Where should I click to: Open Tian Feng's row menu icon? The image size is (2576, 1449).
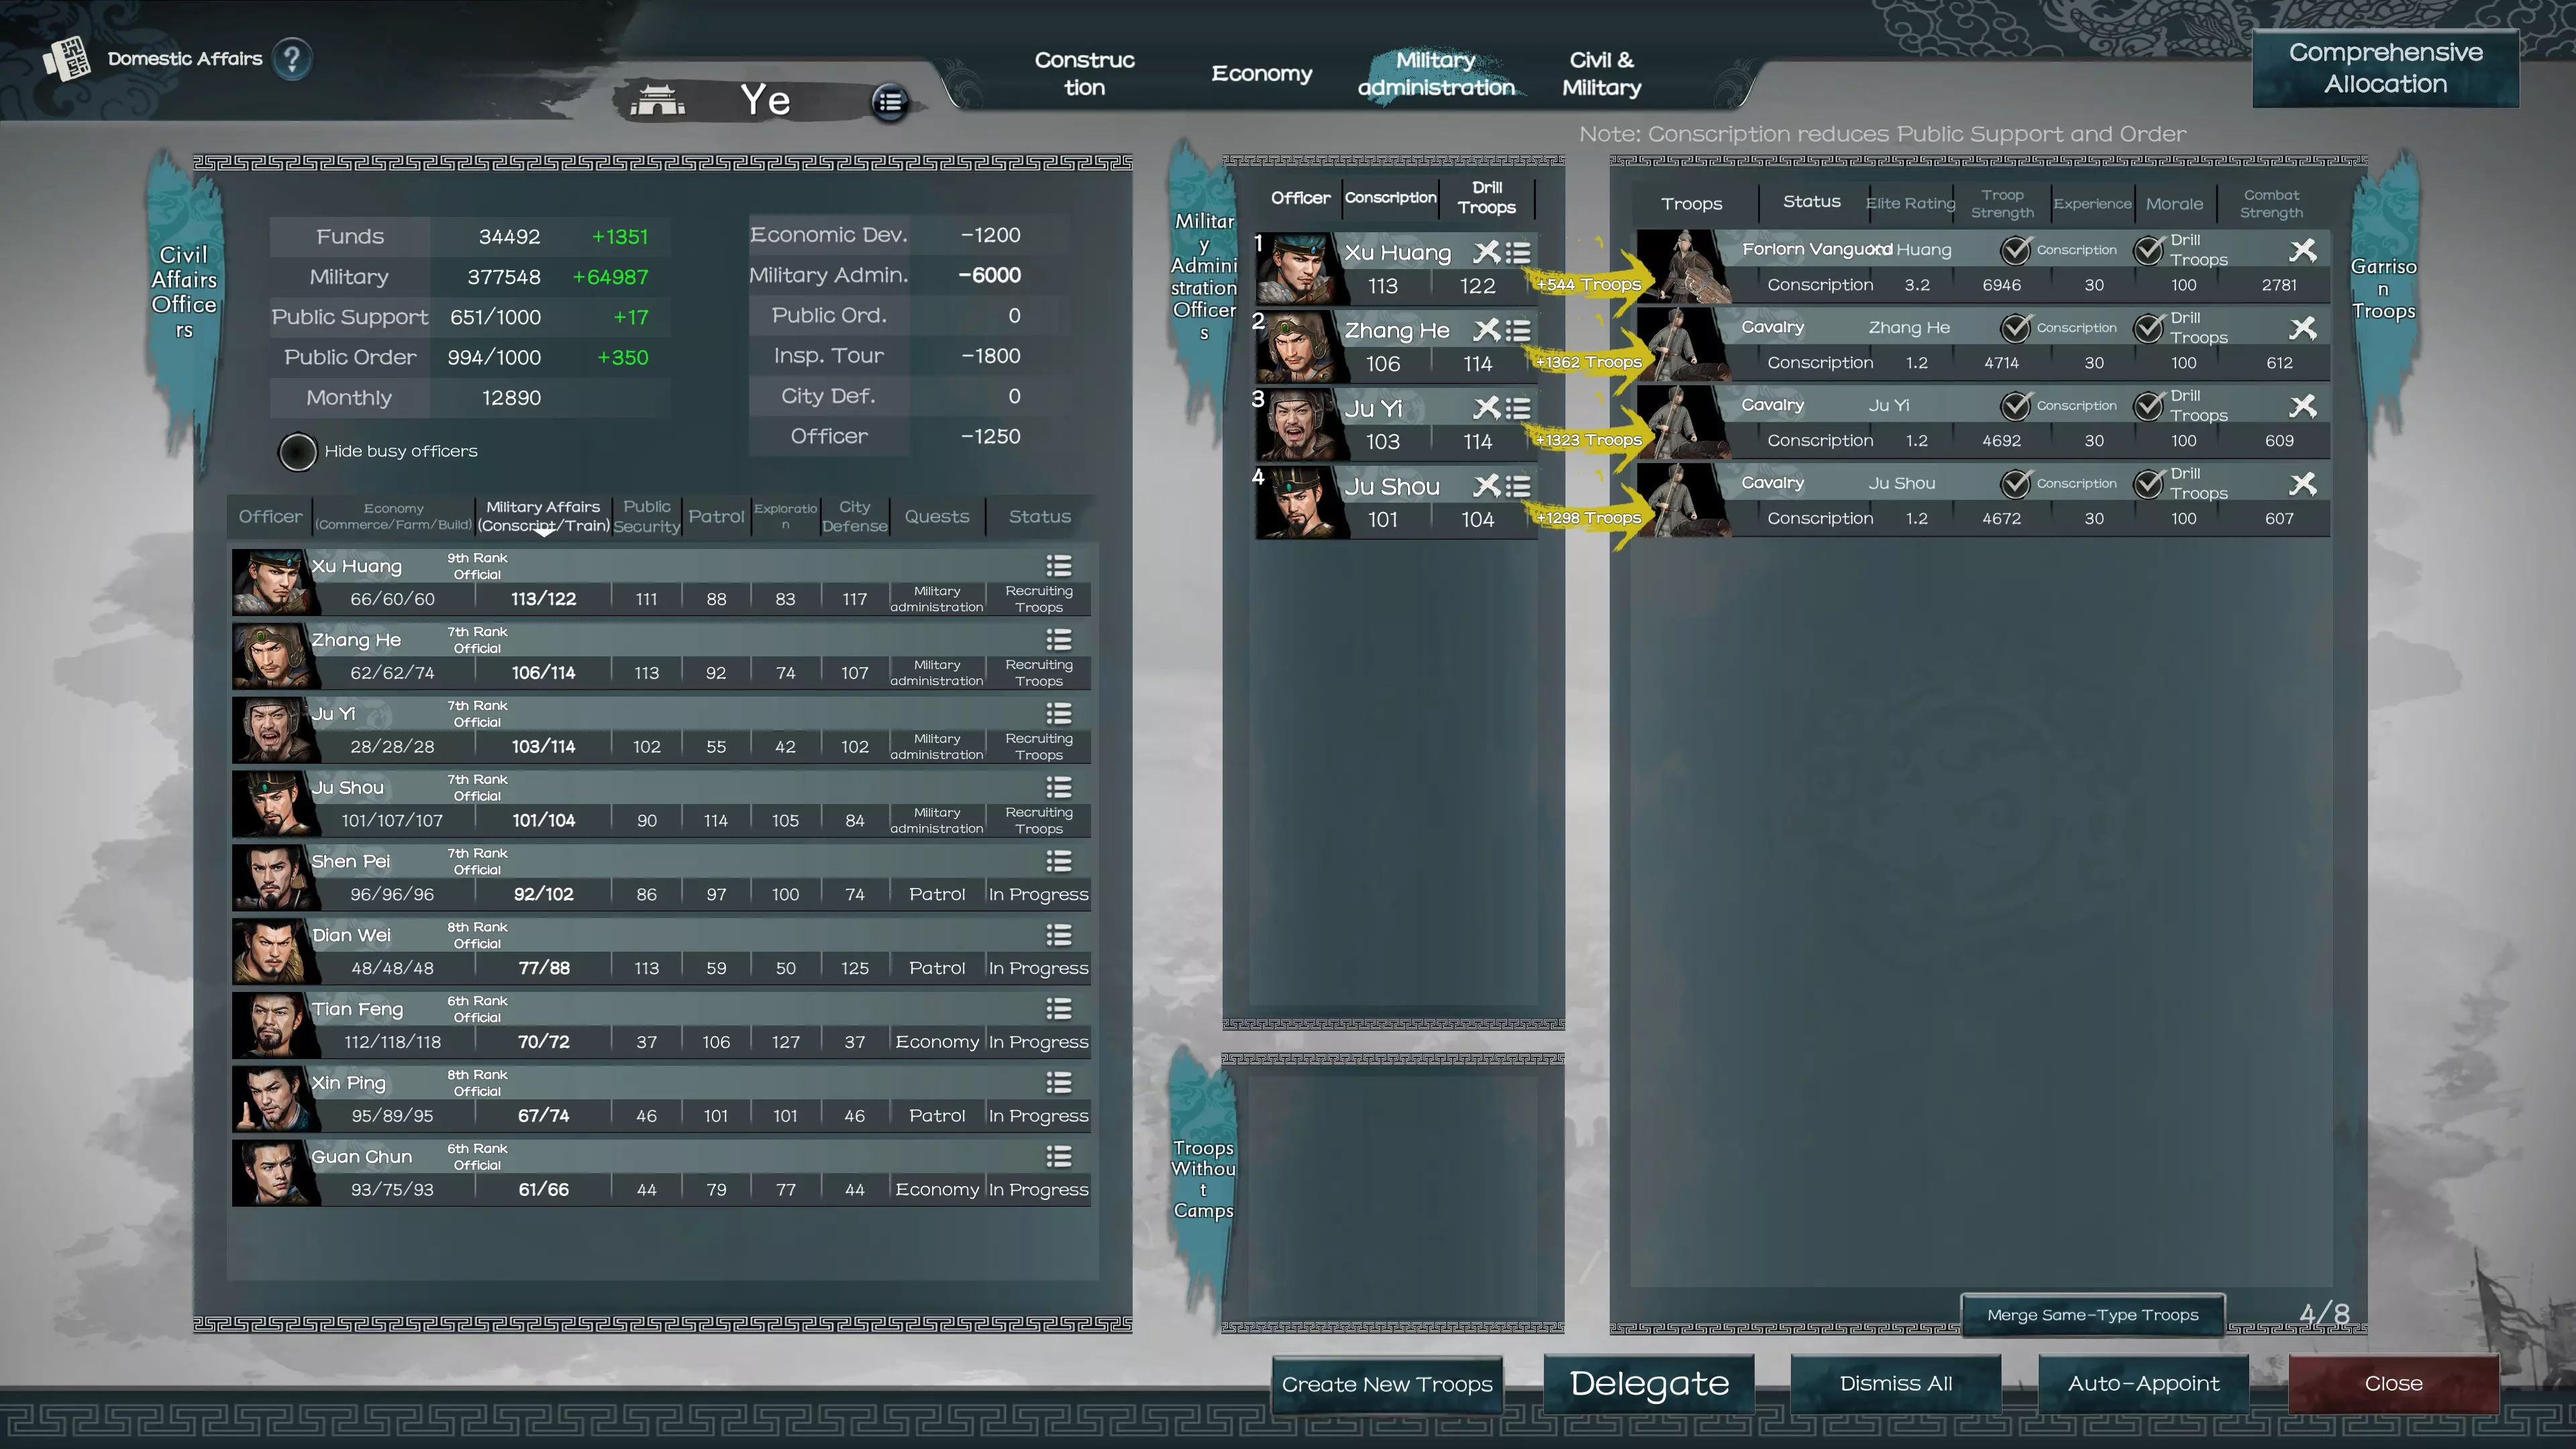point(1058,1009)
